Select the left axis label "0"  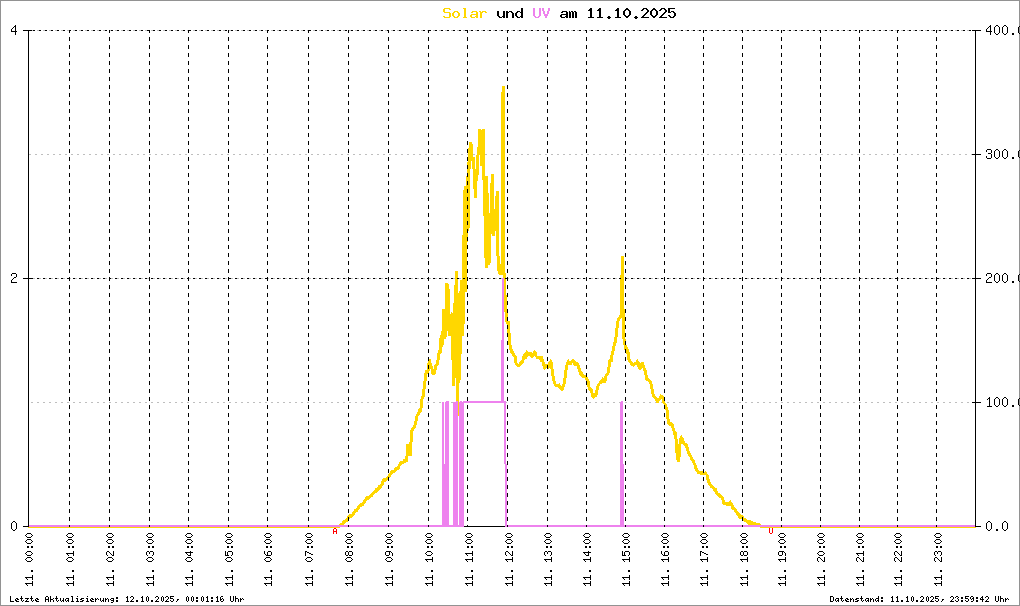14,526
